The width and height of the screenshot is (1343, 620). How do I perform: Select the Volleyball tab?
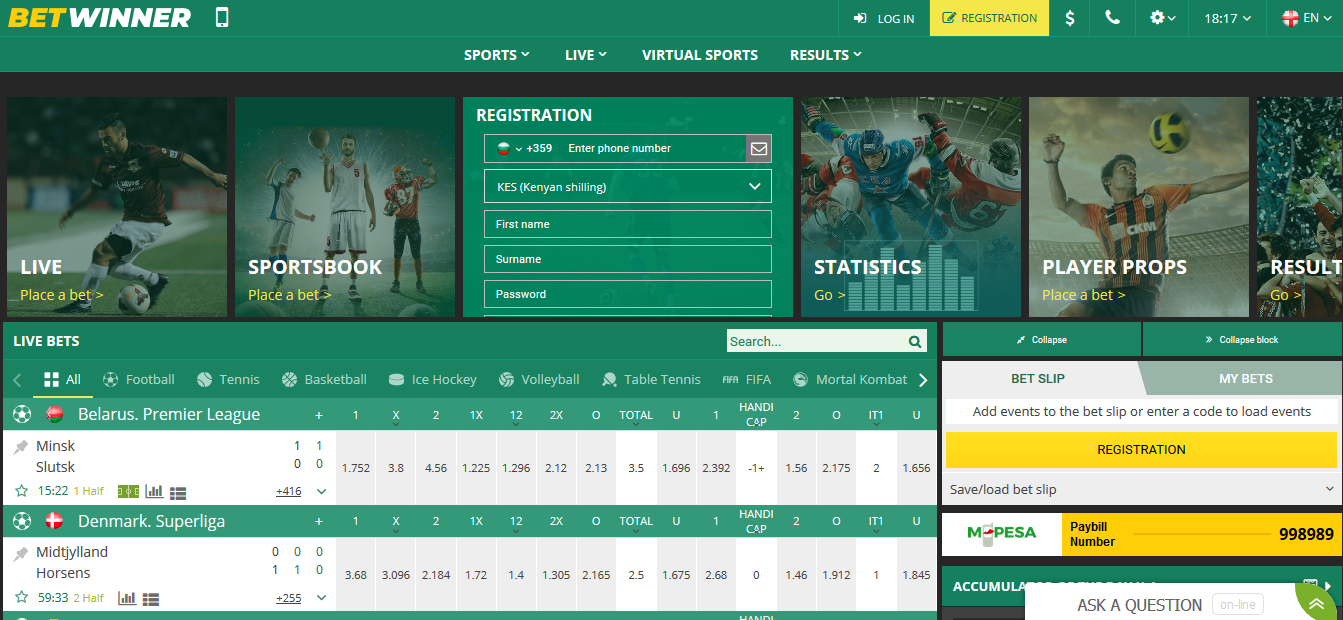[x=538, y=379]
